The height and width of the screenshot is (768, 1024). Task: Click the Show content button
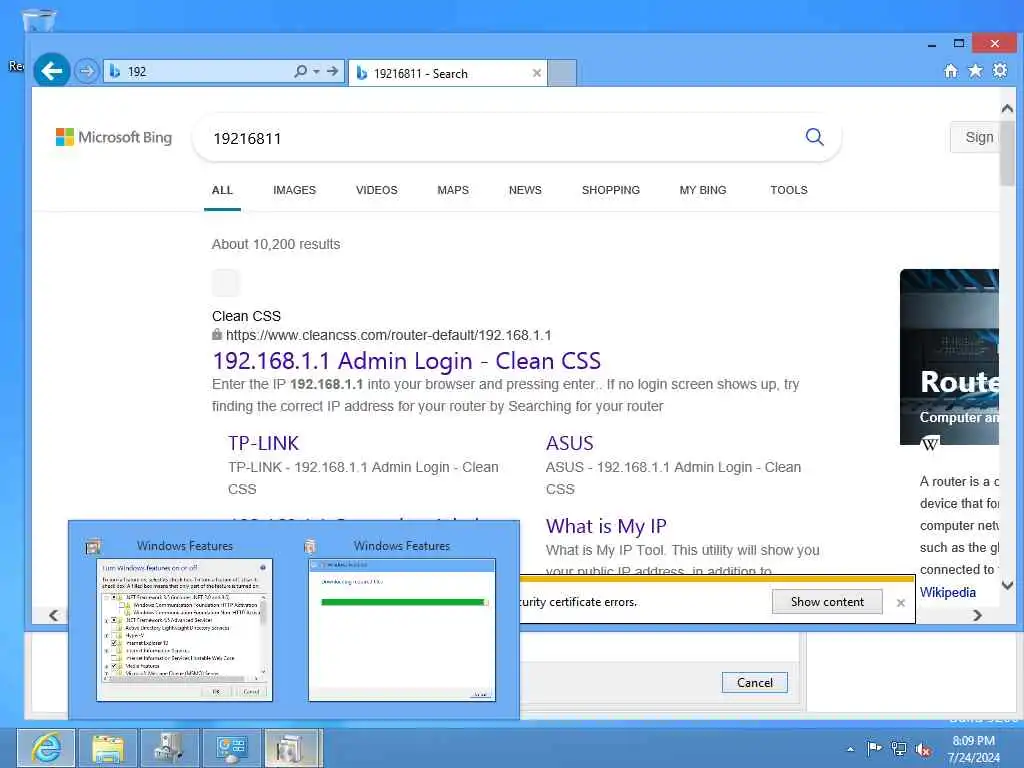click(x=827, y=601)
